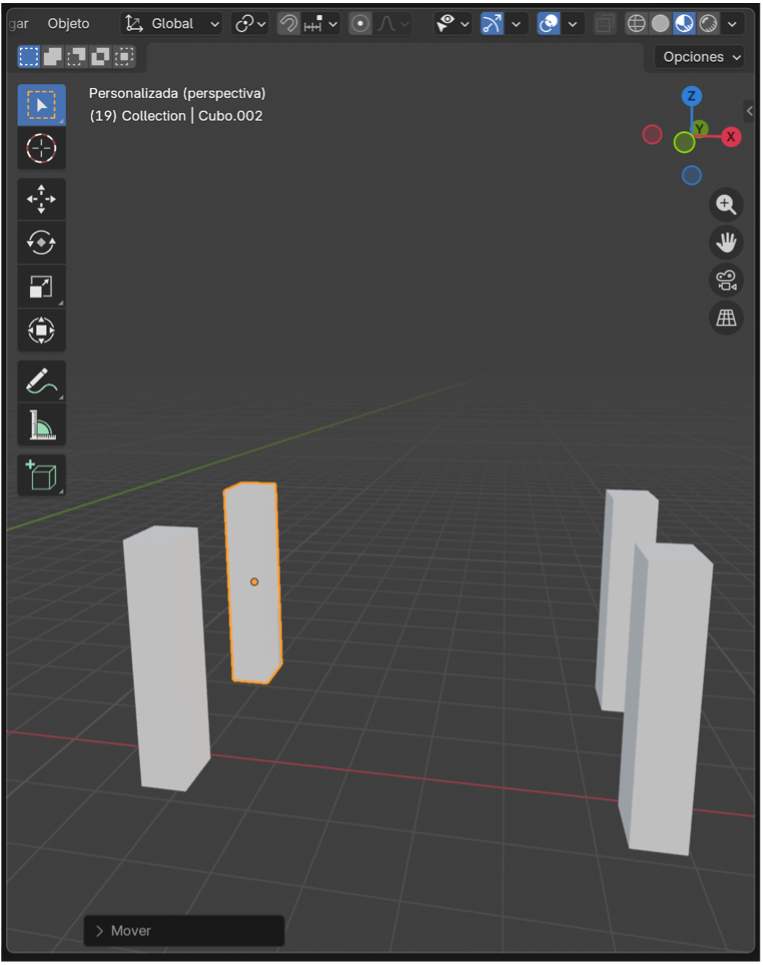The height and width of the screenshot is (965, 763).
Task: Set selection mode to subtract
Action: (76, 57)
